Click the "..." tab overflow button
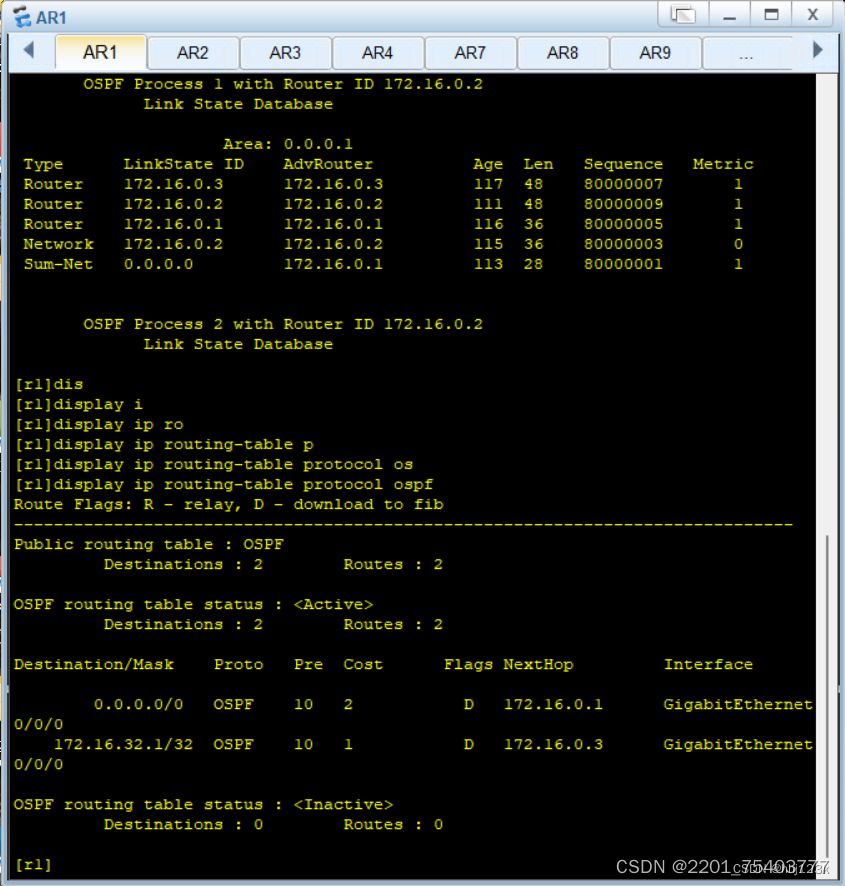The image size is (845, 886). pyautogui.click(x=747, y=53)
